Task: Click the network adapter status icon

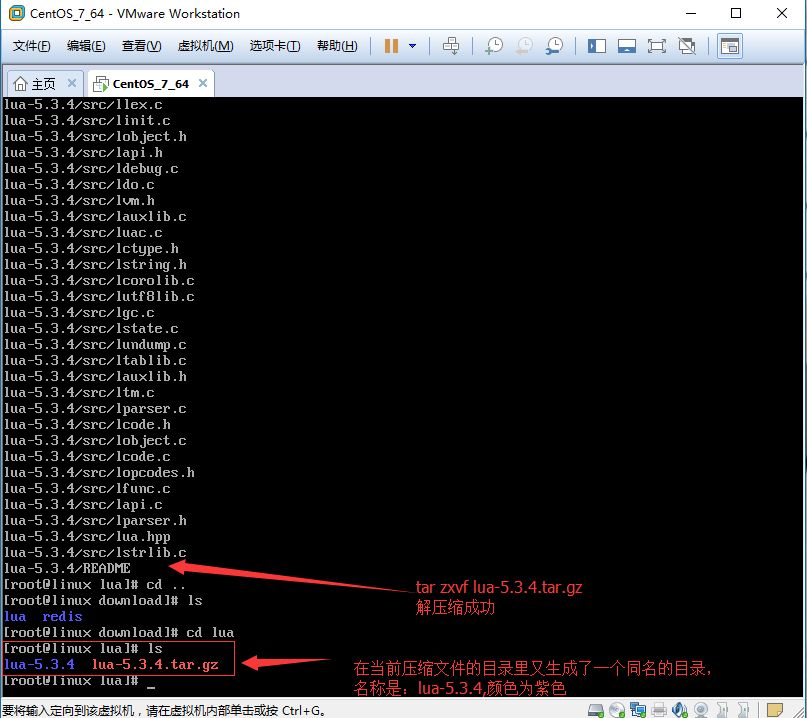Action: 638,710
